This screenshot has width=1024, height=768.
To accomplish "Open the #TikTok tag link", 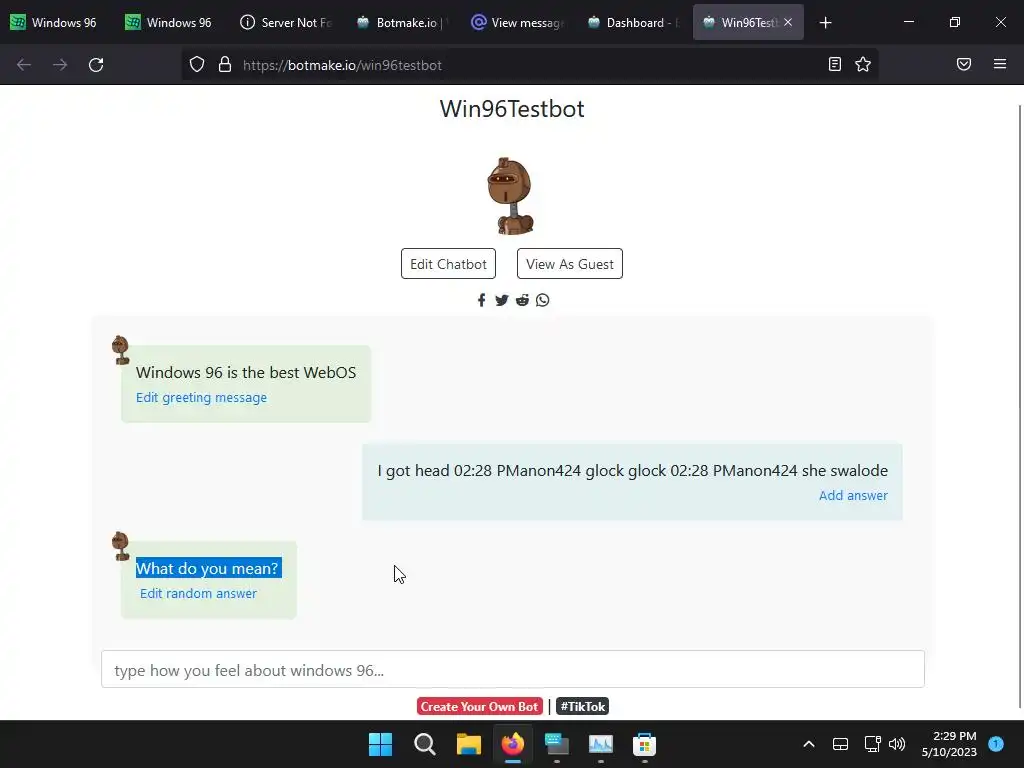I will click(583, 707).
